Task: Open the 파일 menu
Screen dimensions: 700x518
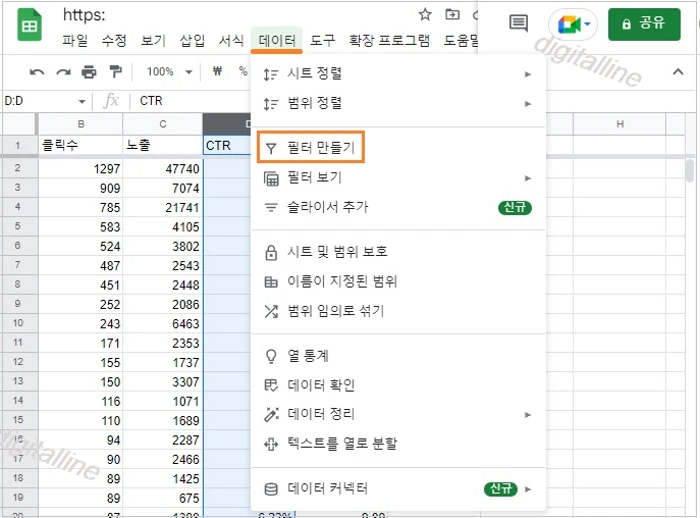Action: click(75, 41)
